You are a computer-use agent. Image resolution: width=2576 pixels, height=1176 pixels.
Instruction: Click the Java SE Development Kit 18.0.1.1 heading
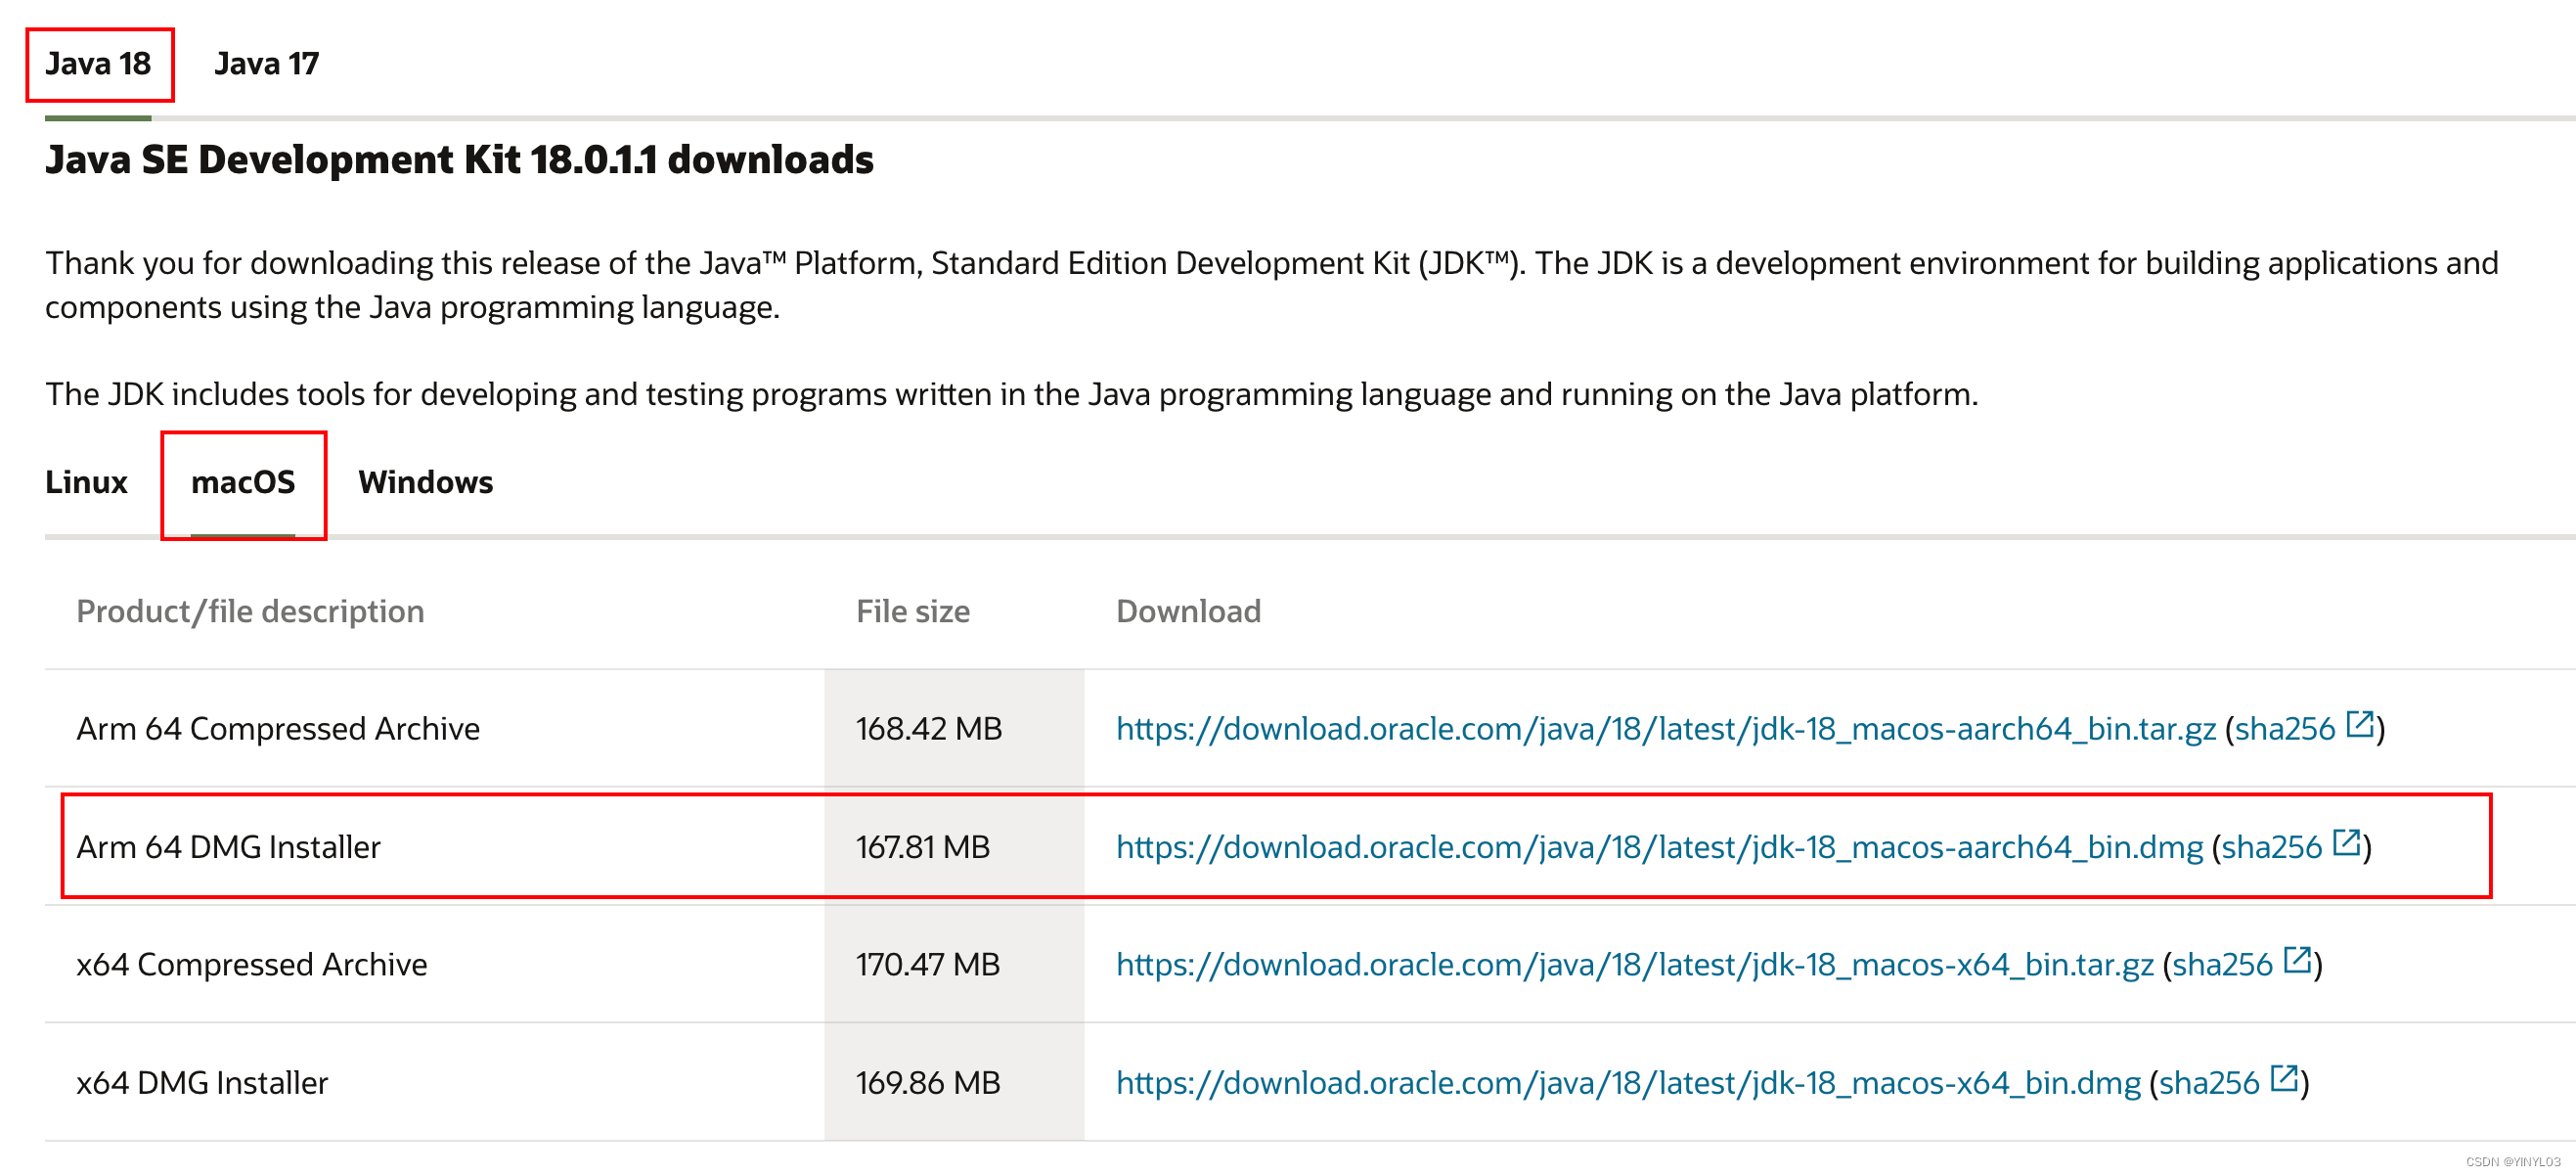click(459, 160)
